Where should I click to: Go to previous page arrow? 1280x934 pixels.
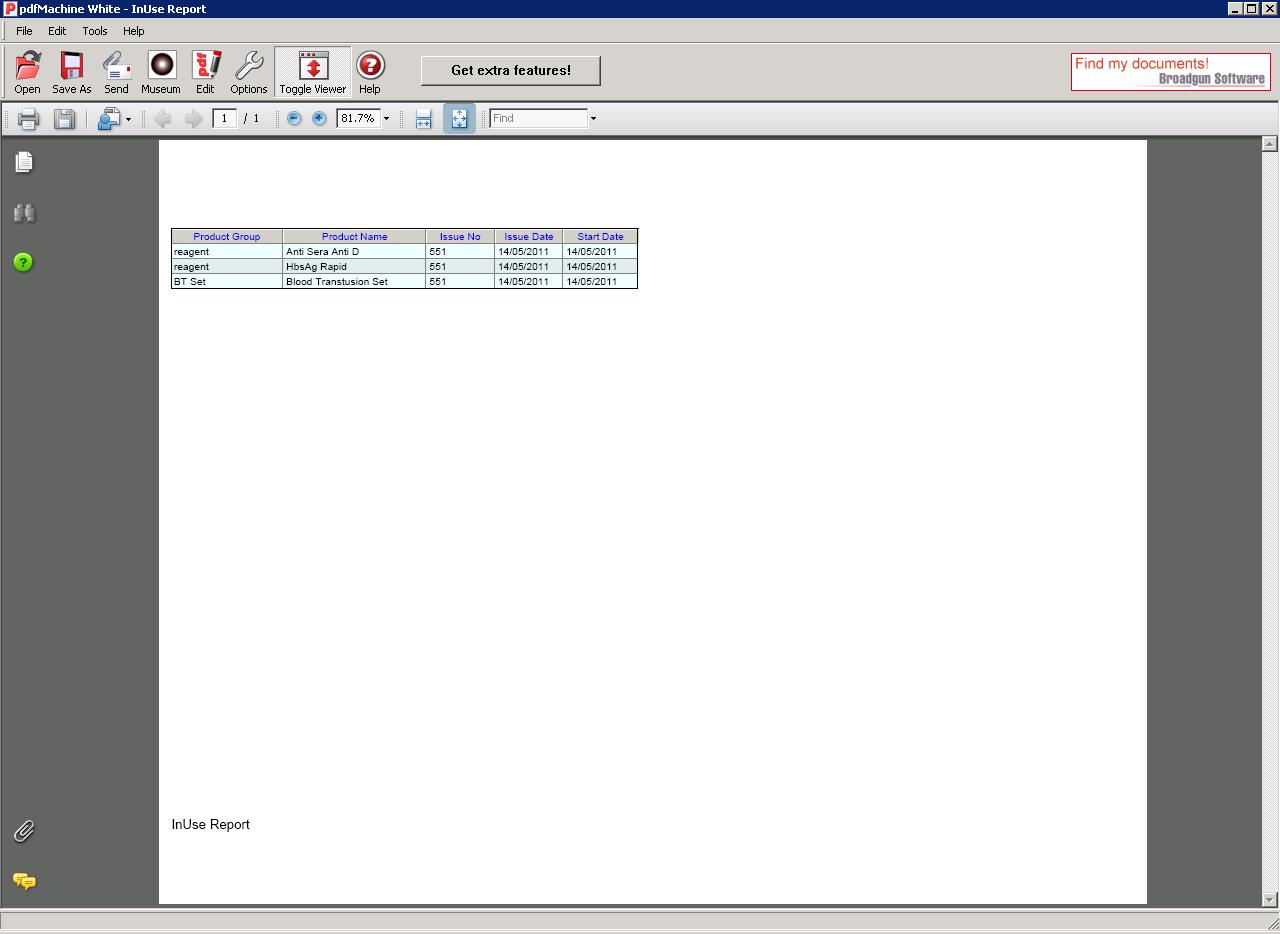pos(162,119)
